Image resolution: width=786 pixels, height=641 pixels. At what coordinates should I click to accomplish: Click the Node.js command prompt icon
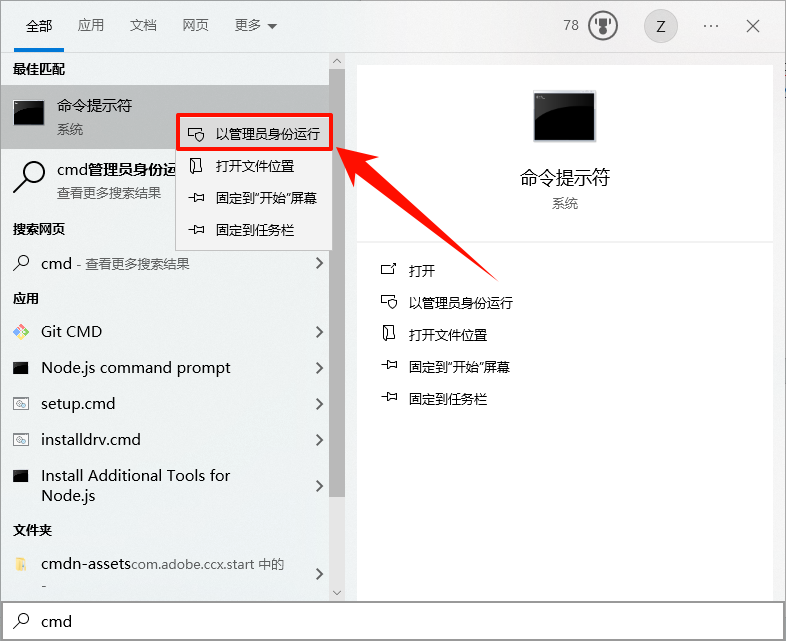click(x=21, y=368)
